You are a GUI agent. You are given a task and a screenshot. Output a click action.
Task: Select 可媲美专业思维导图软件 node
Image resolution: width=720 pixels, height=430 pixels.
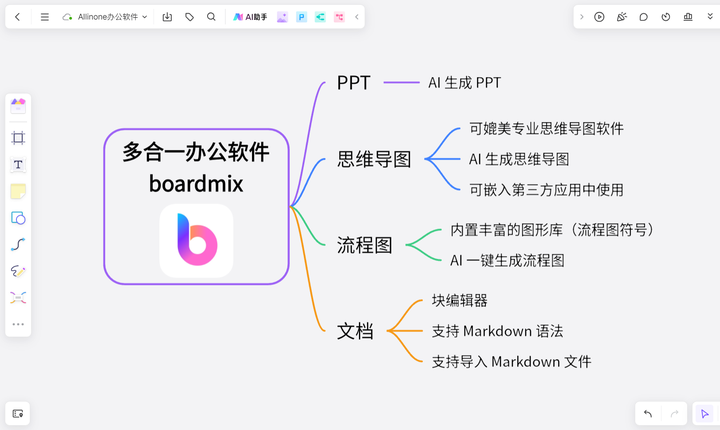click(x=546, y=129)
